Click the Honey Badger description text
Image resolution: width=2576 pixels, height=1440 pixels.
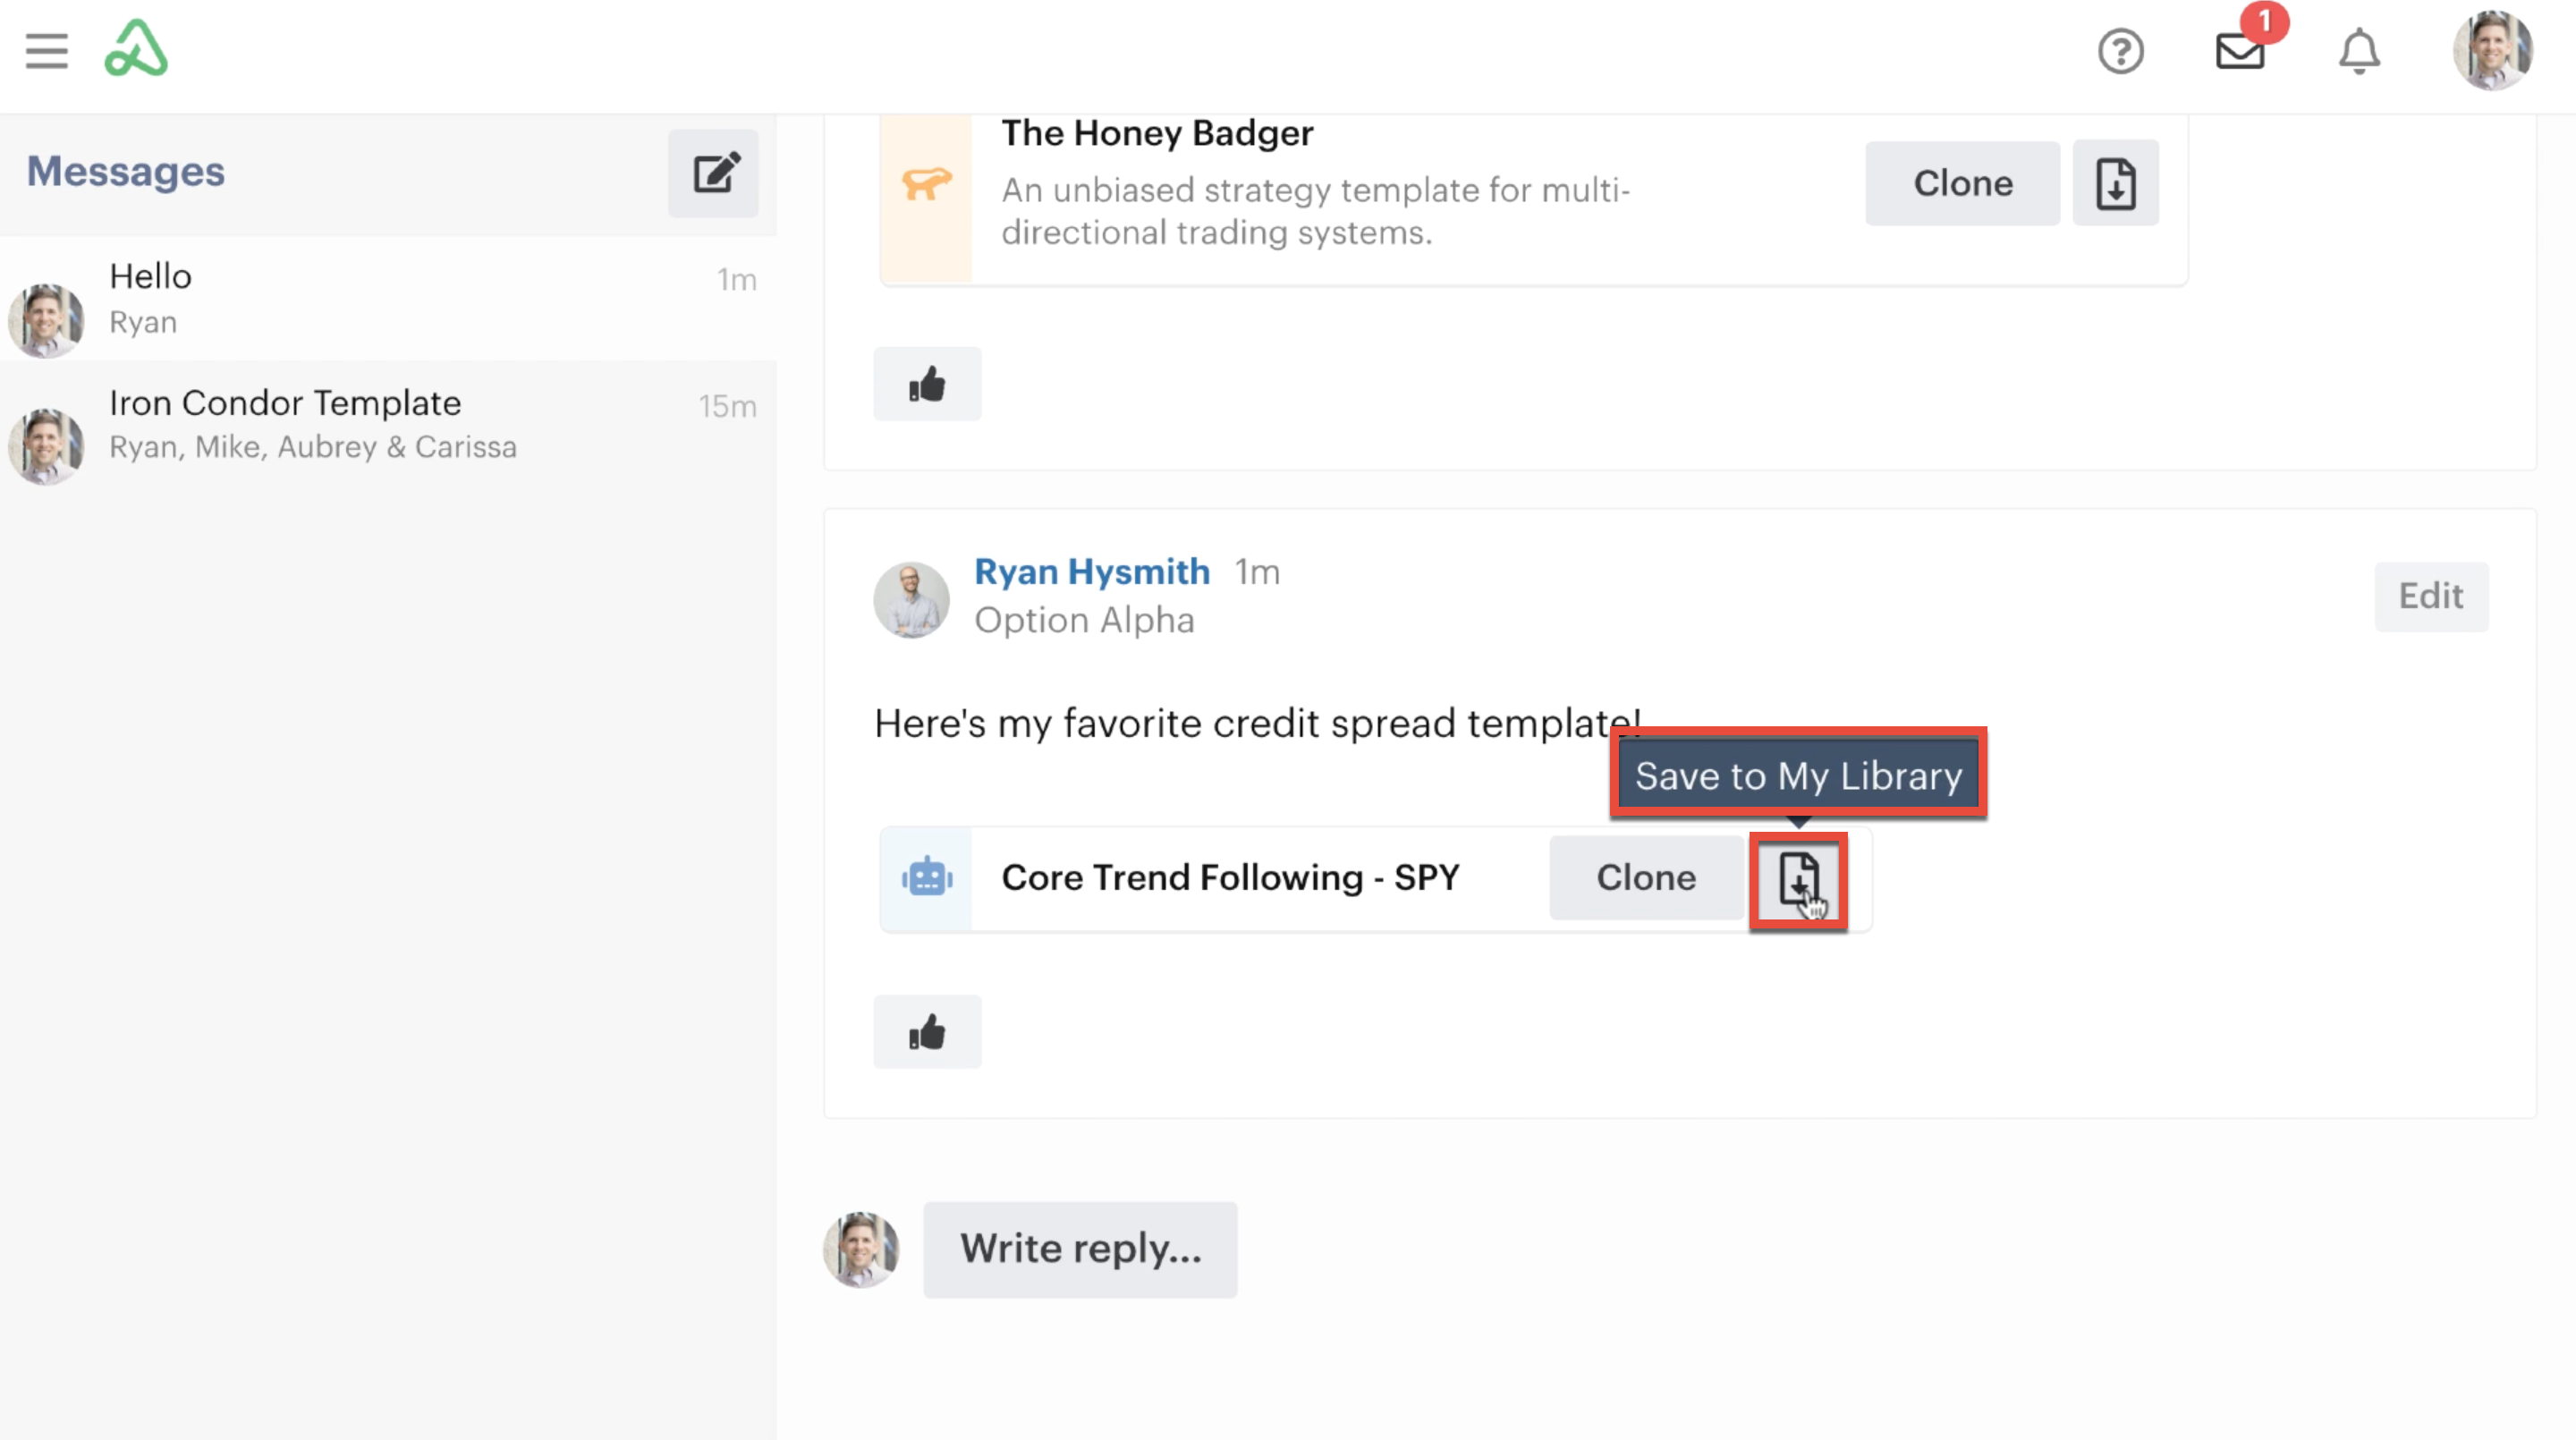[1316, 211]
